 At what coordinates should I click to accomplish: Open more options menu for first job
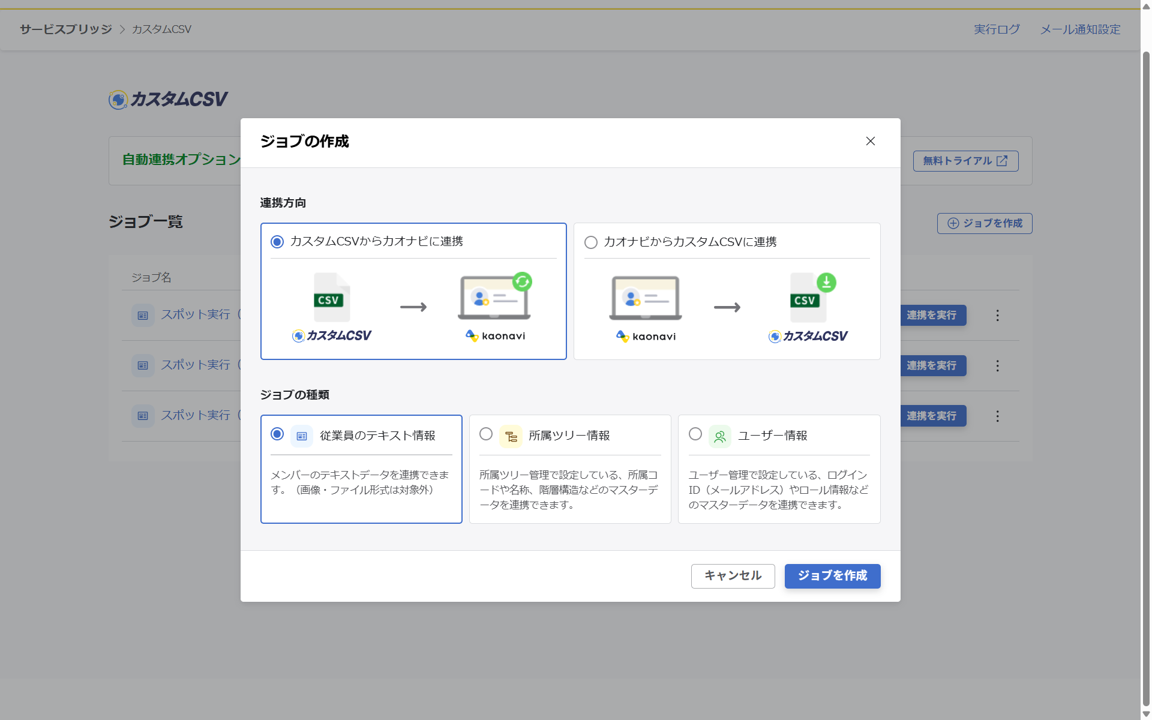click(997, 315)
